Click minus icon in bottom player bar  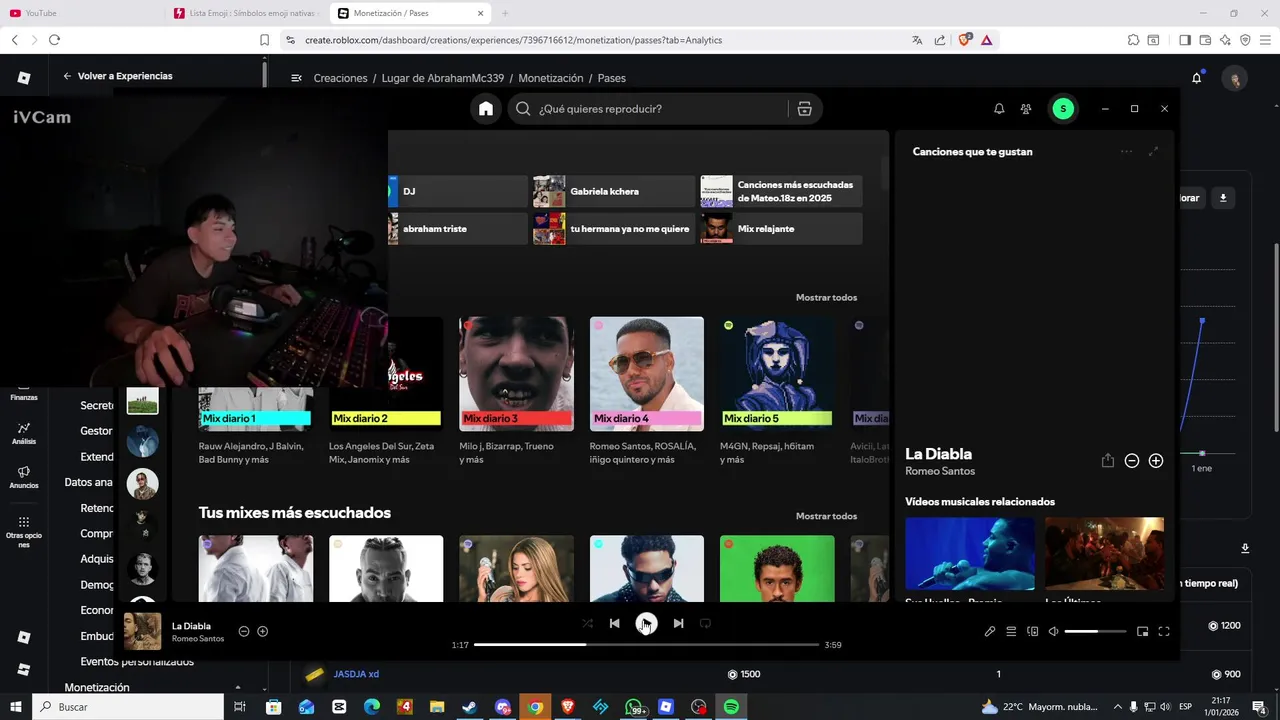[x=244, y=631]
